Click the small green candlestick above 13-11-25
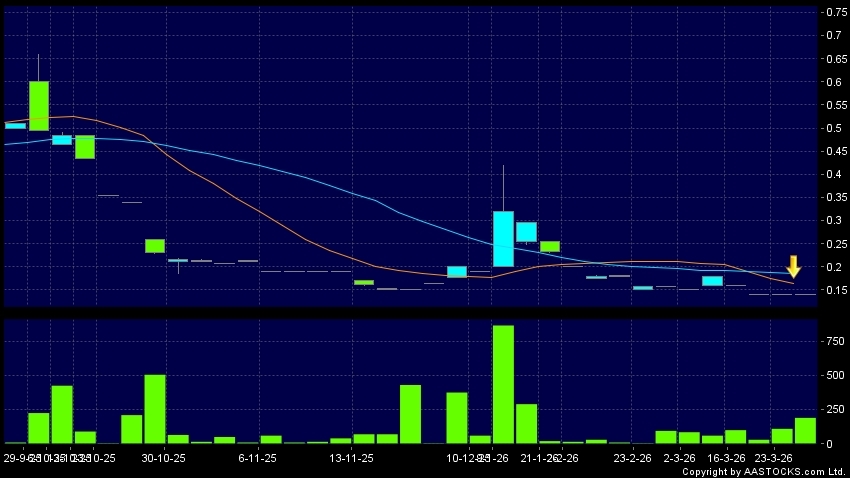Viewport: 850px width, 478px height. click(x=363, y=282)
